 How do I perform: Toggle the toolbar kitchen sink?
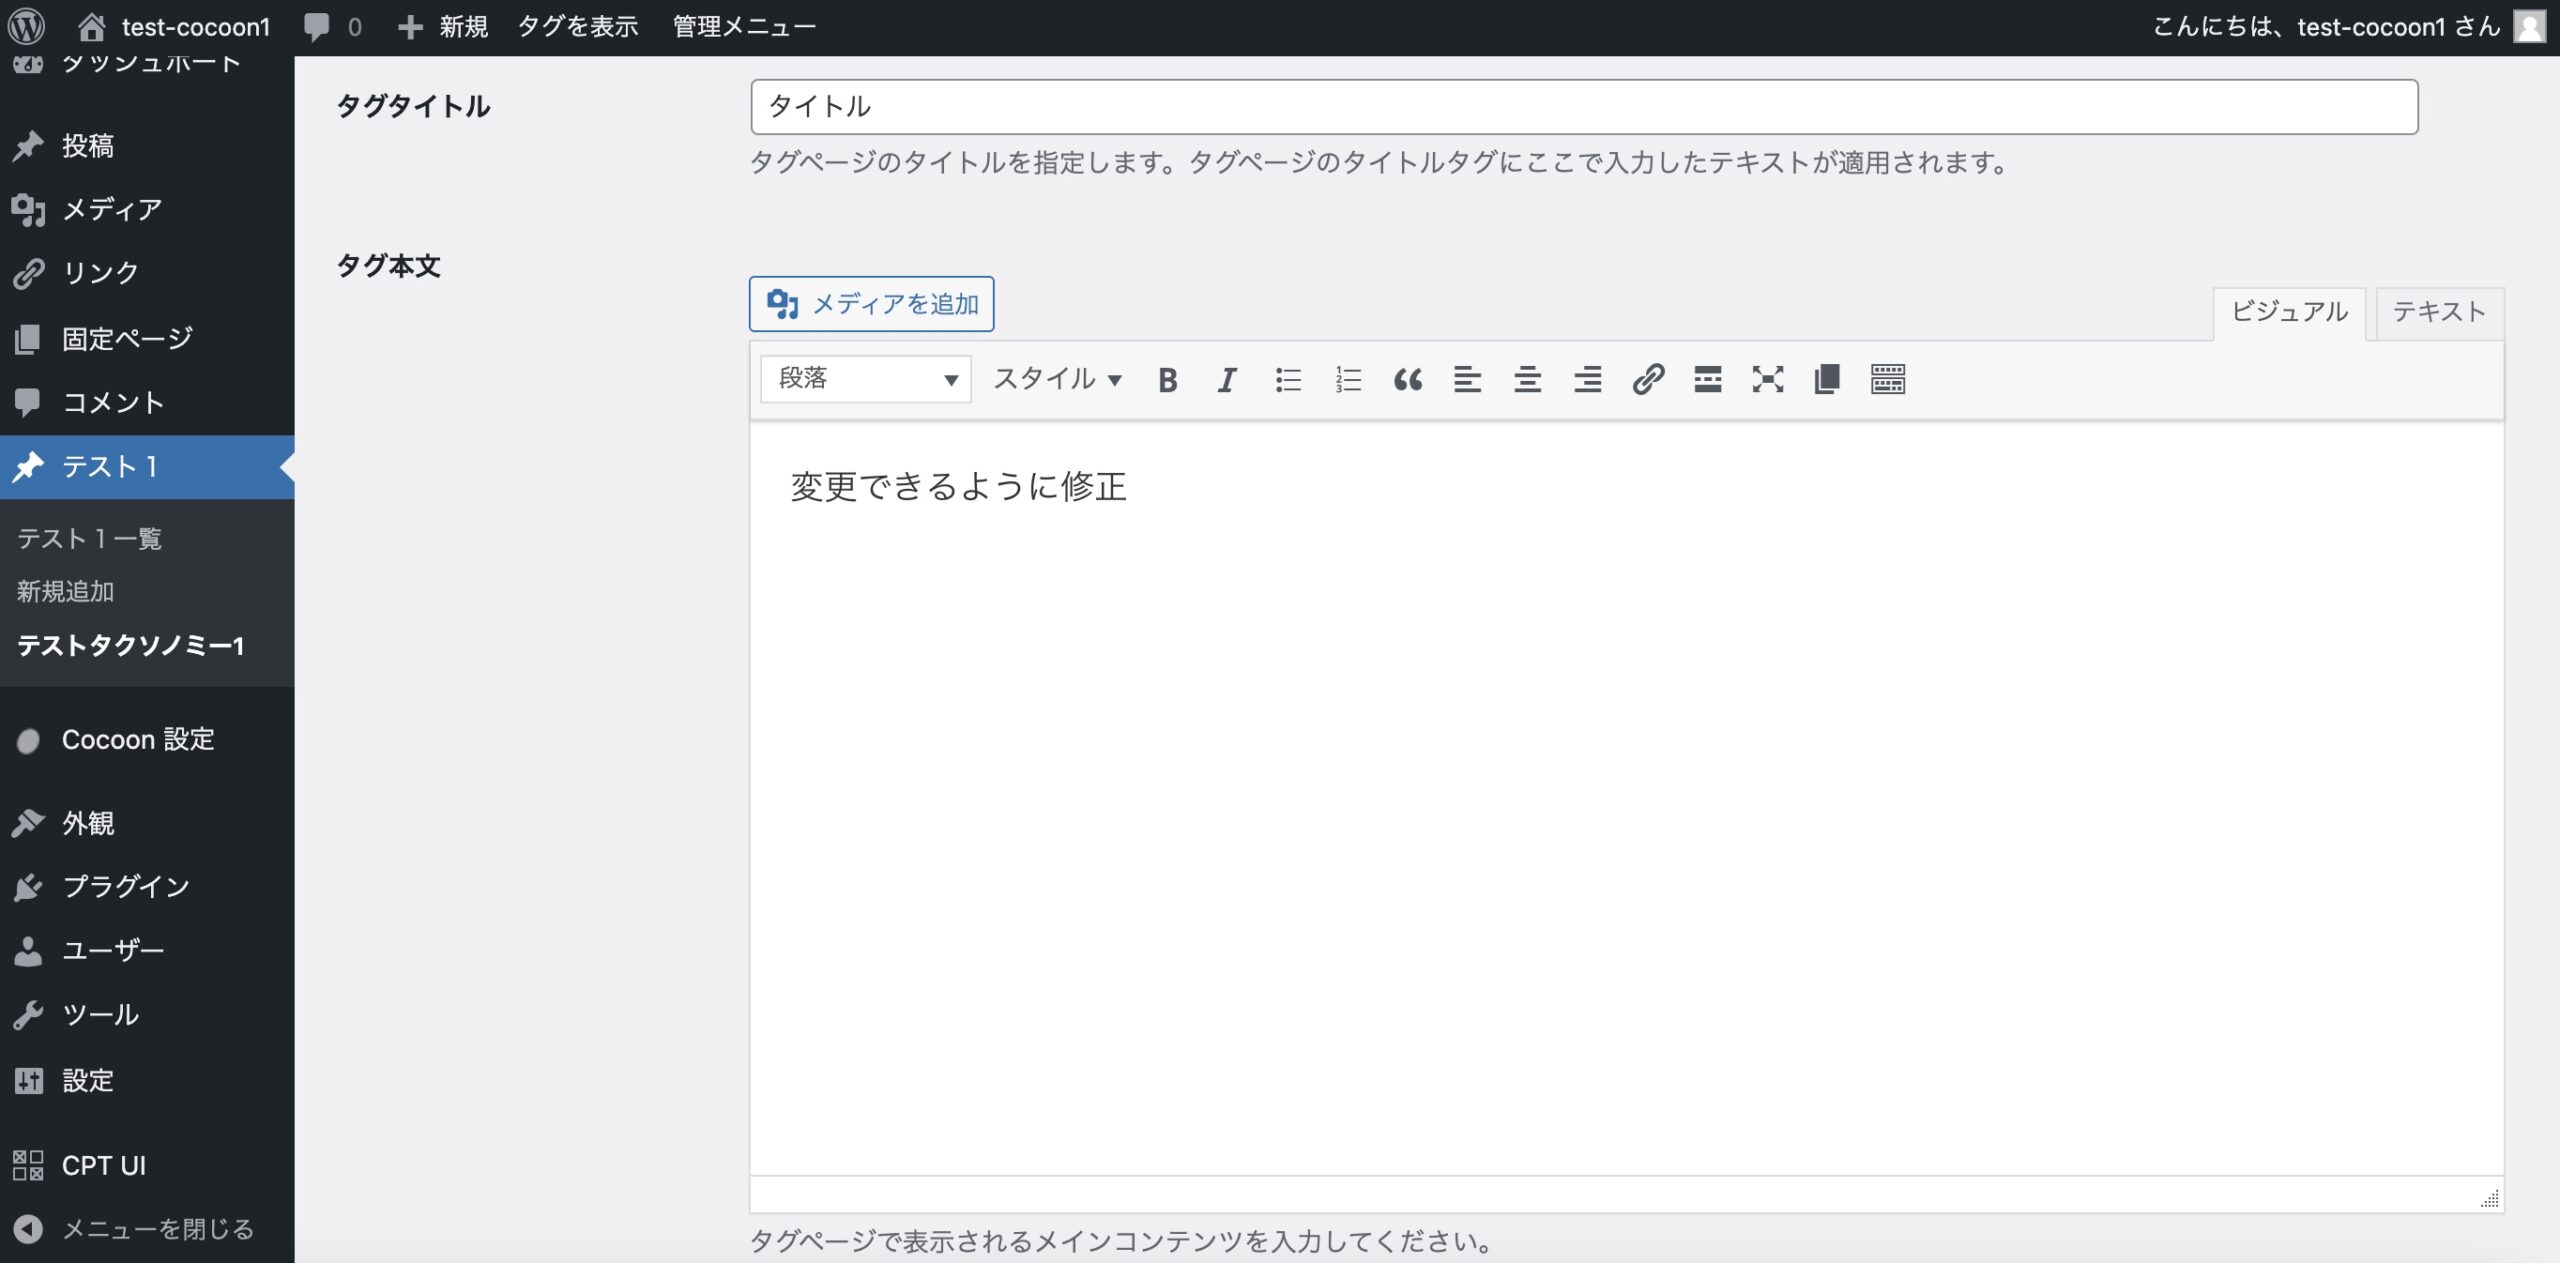(1887, 380)
